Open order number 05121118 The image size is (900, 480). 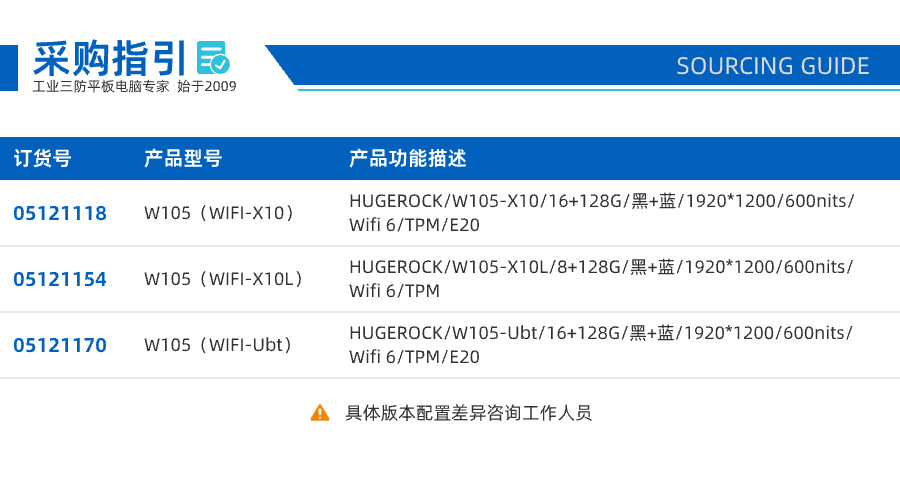point(60,213)
